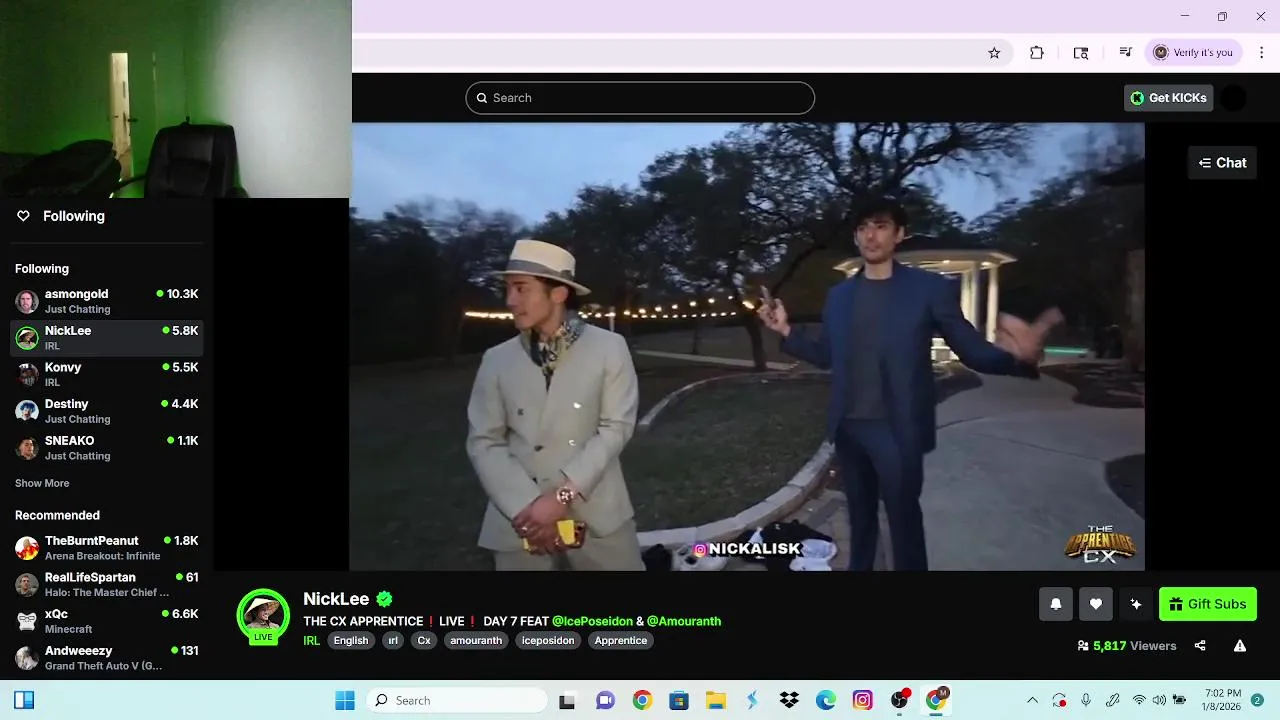This screenshot has width=1280, height=720.
Task: Open OBS Studio from taskbar
Action: tap(900, 700)
